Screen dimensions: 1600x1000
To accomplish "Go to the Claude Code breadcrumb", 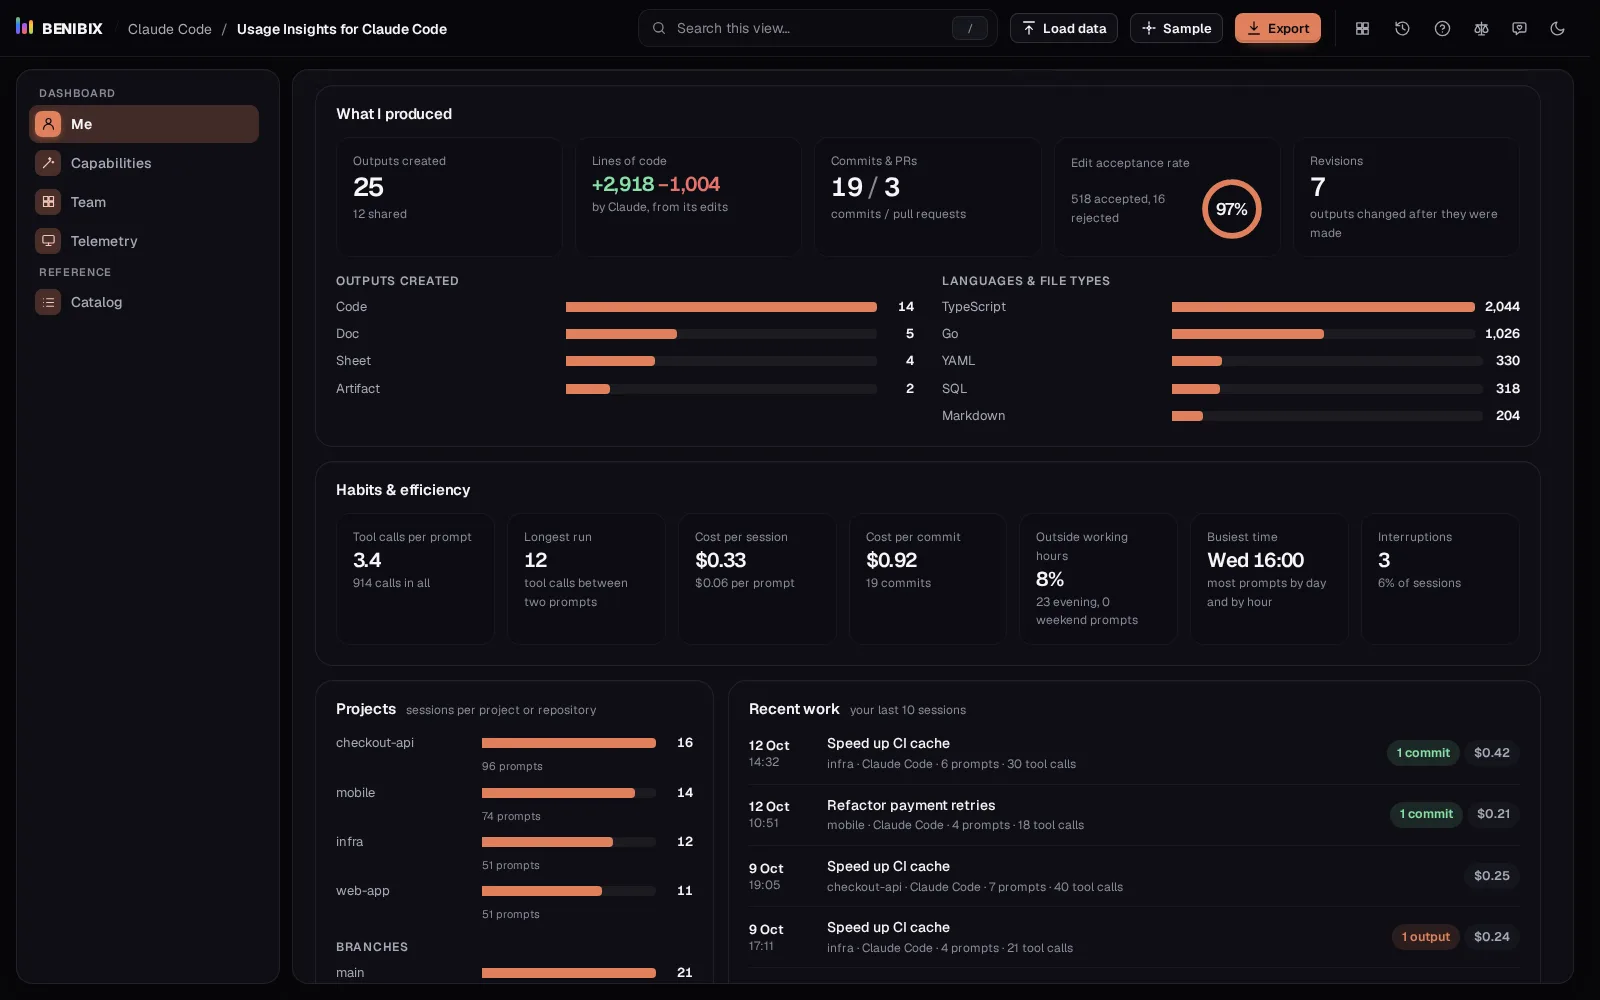I will (x=170, y=29).
